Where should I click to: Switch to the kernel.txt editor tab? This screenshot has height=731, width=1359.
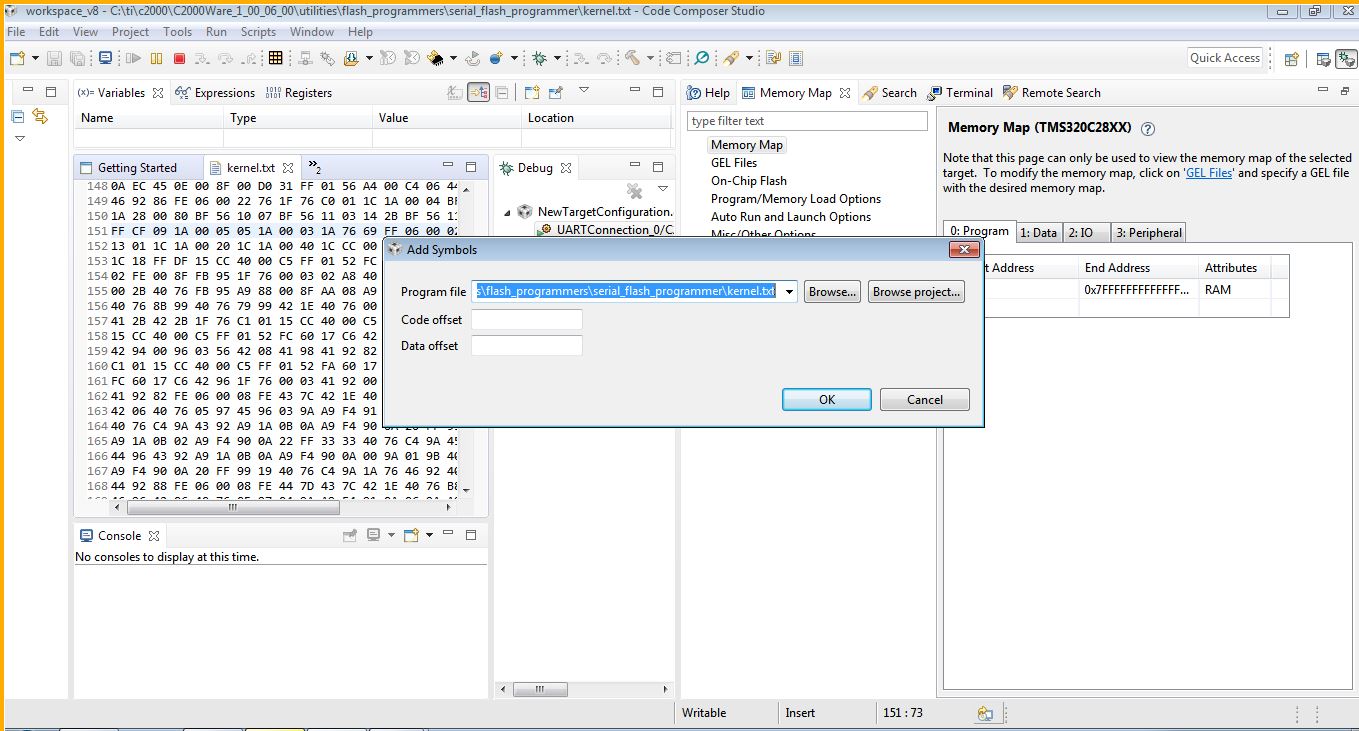pos(250,167)
